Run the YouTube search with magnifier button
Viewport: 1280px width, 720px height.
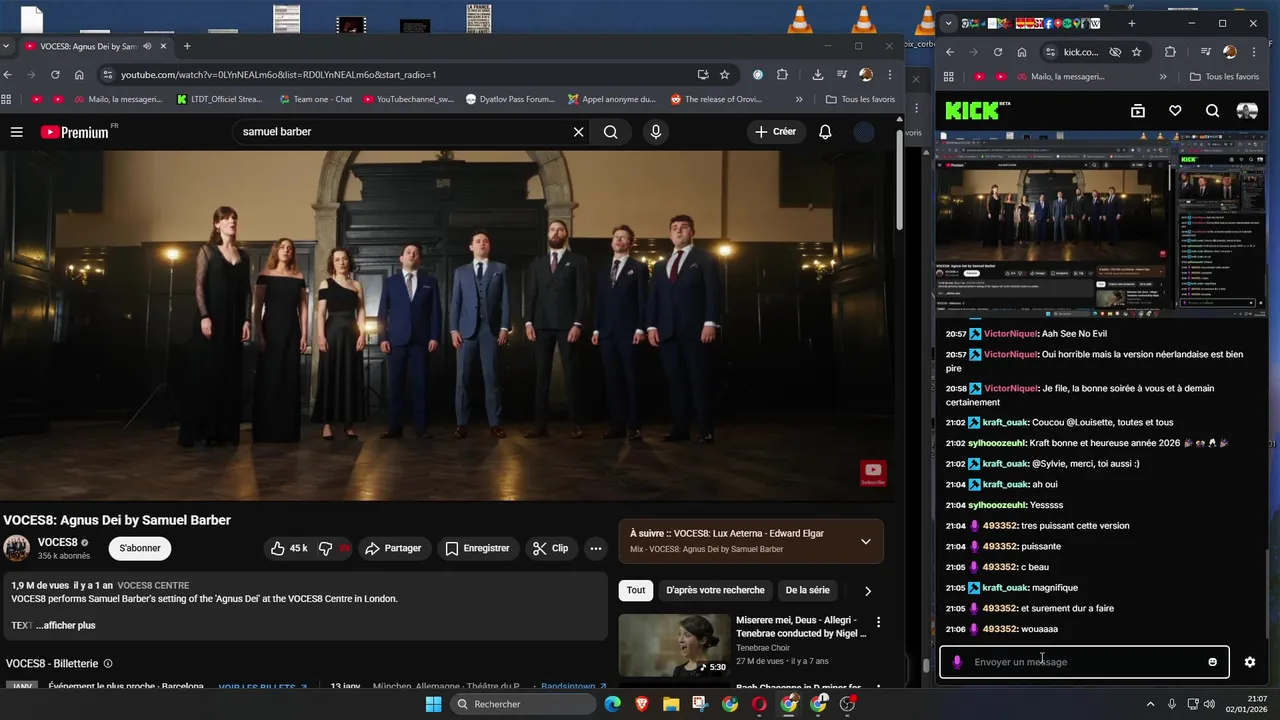click(611, 132)
